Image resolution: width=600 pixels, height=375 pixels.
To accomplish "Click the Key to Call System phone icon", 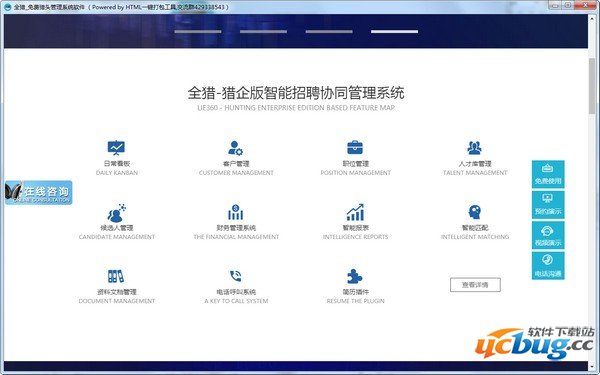I will [x=236, y=276].
